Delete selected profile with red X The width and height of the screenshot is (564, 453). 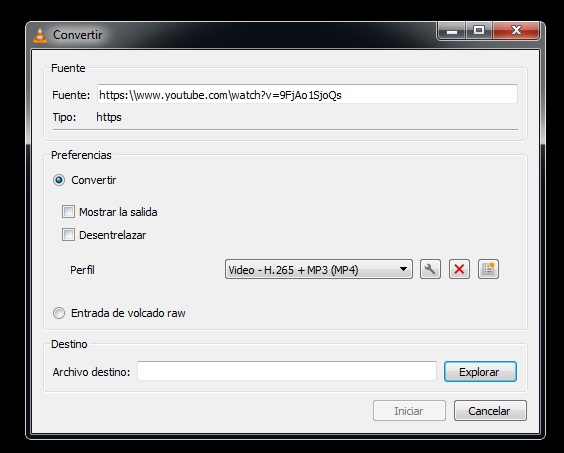pos(459,269)
